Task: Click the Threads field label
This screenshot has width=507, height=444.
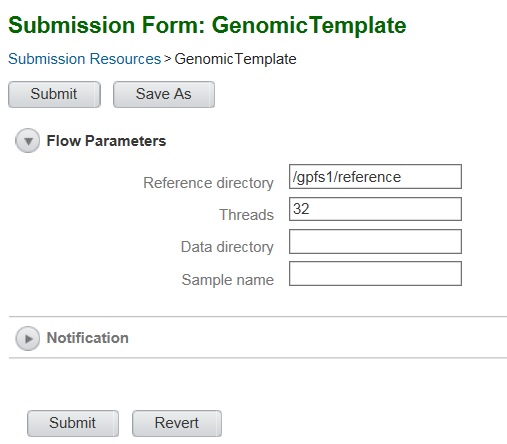Action: (x=247, y=215)
